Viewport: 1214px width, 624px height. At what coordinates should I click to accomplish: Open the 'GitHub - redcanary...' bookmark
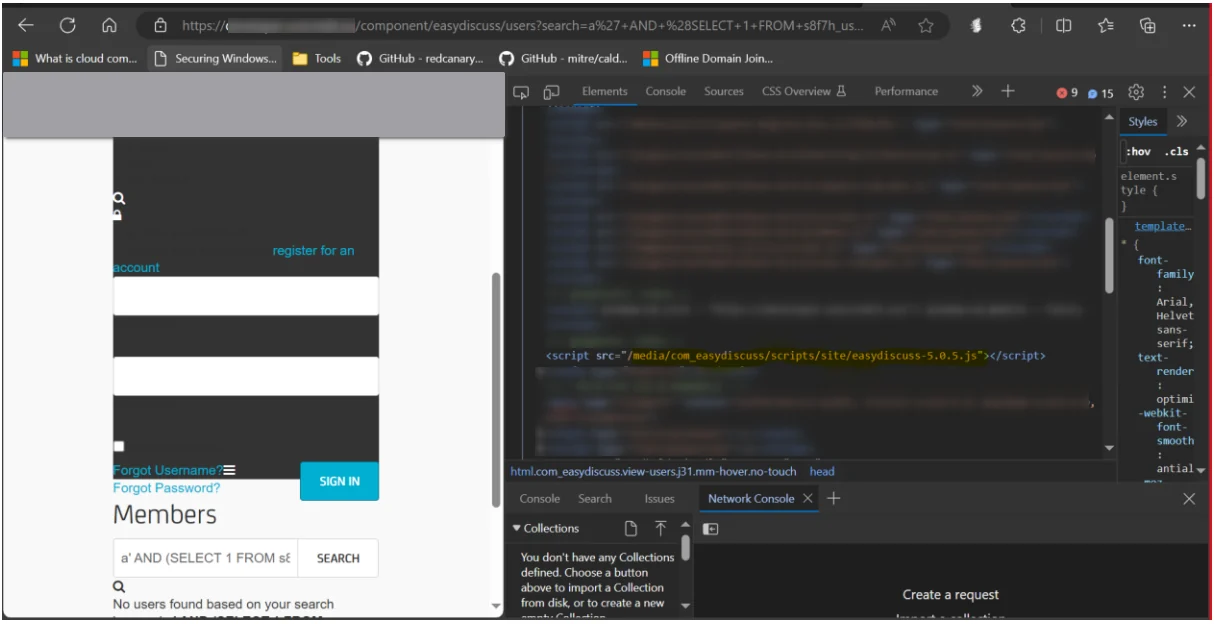(421, 58)
